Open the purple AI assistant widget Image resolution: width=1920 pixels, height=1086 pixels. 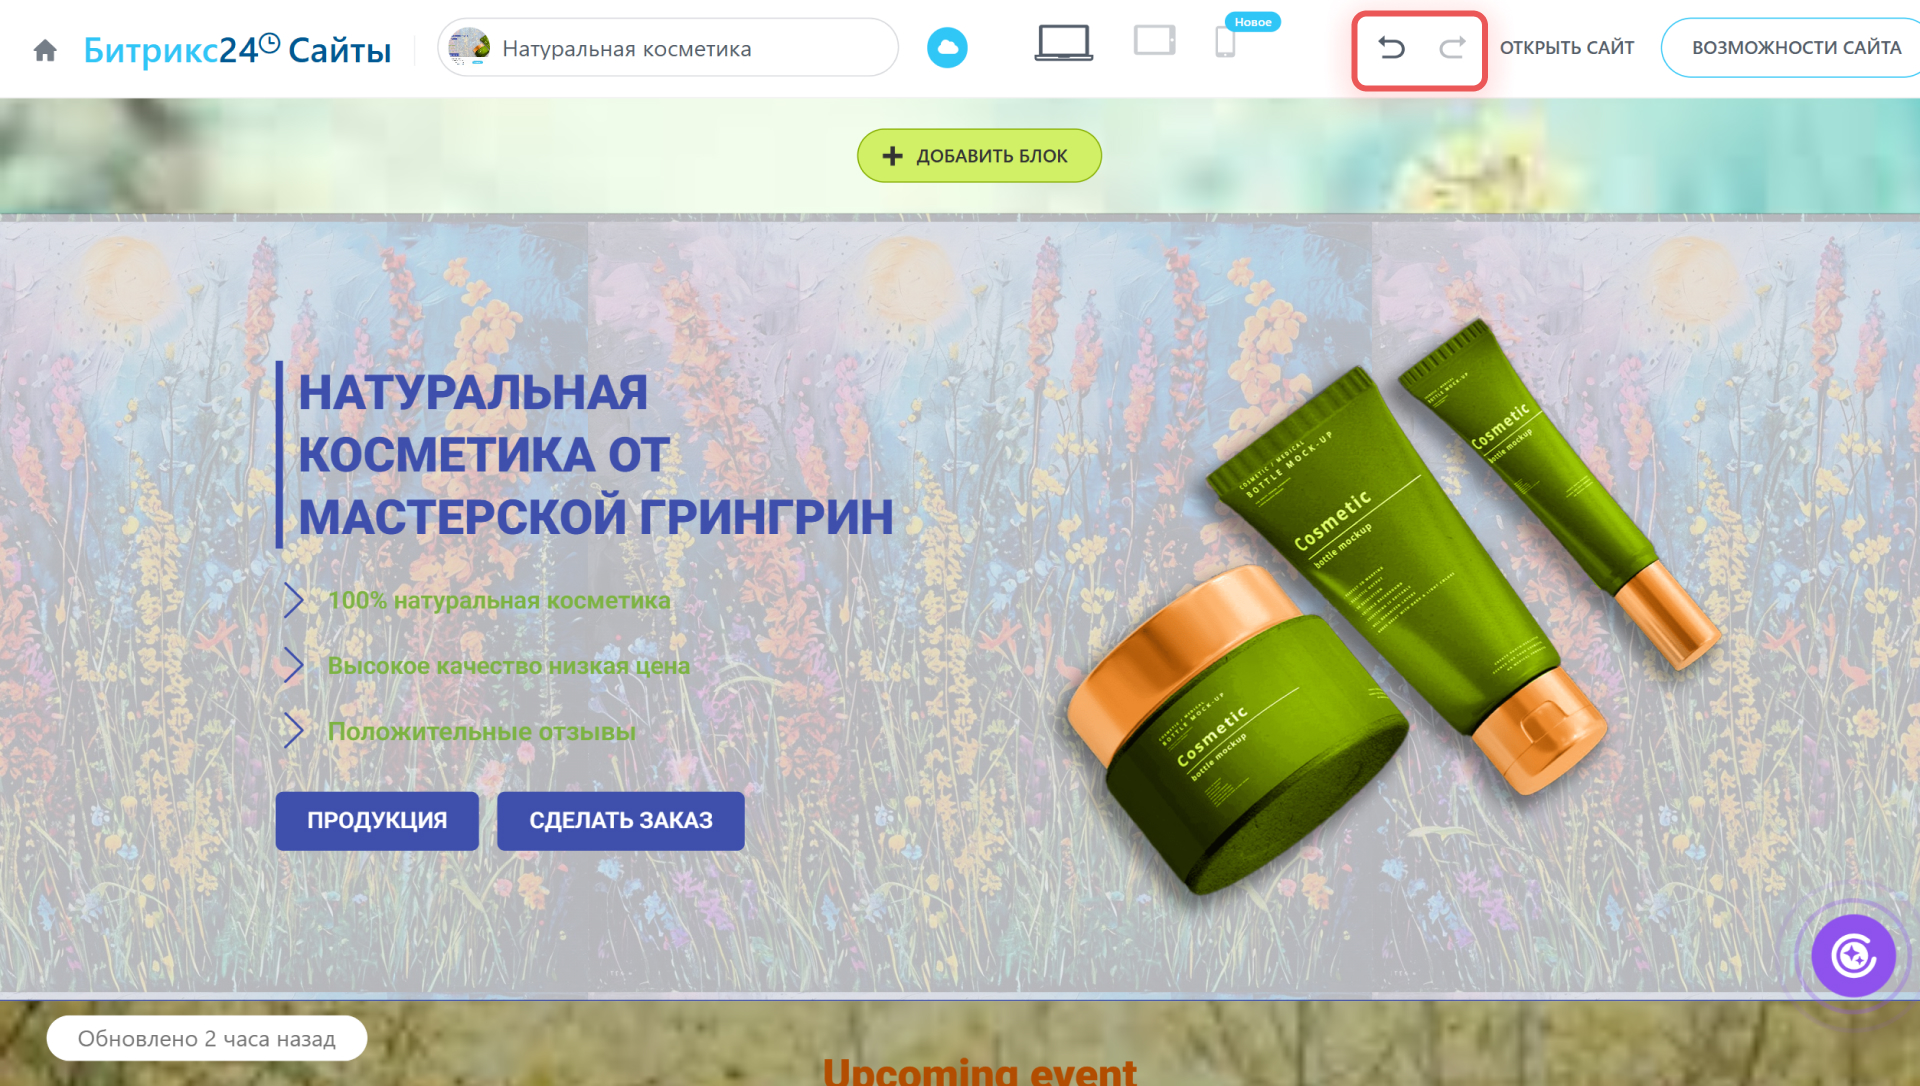pos(1853,956)
